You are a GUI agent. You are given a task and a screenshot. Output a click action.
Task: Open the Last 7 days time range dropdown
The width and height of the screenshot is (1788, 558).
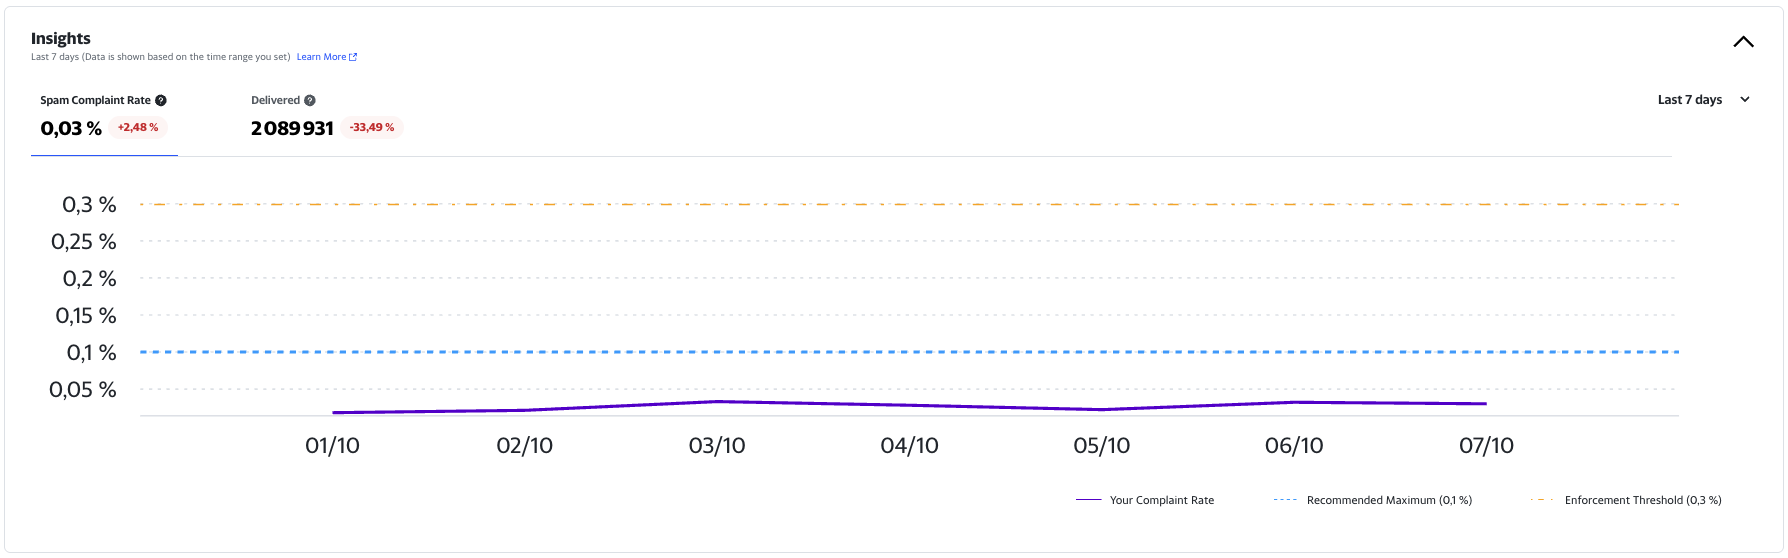(x=1690, y=100)
